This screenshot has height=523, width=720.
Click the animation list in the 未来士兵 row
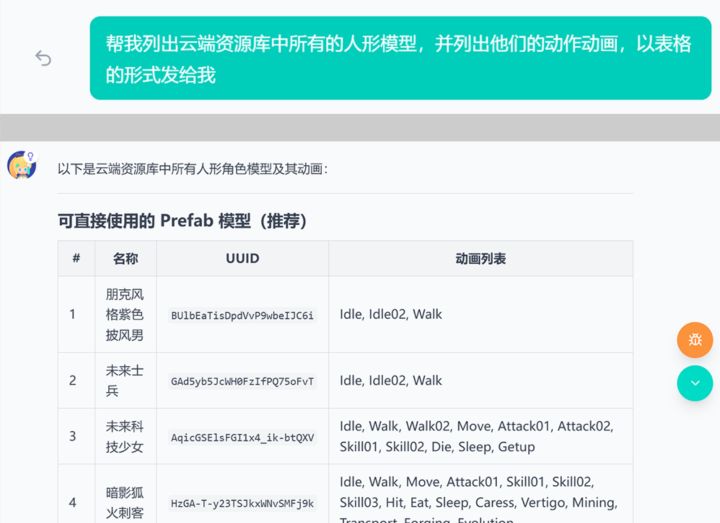391,381
